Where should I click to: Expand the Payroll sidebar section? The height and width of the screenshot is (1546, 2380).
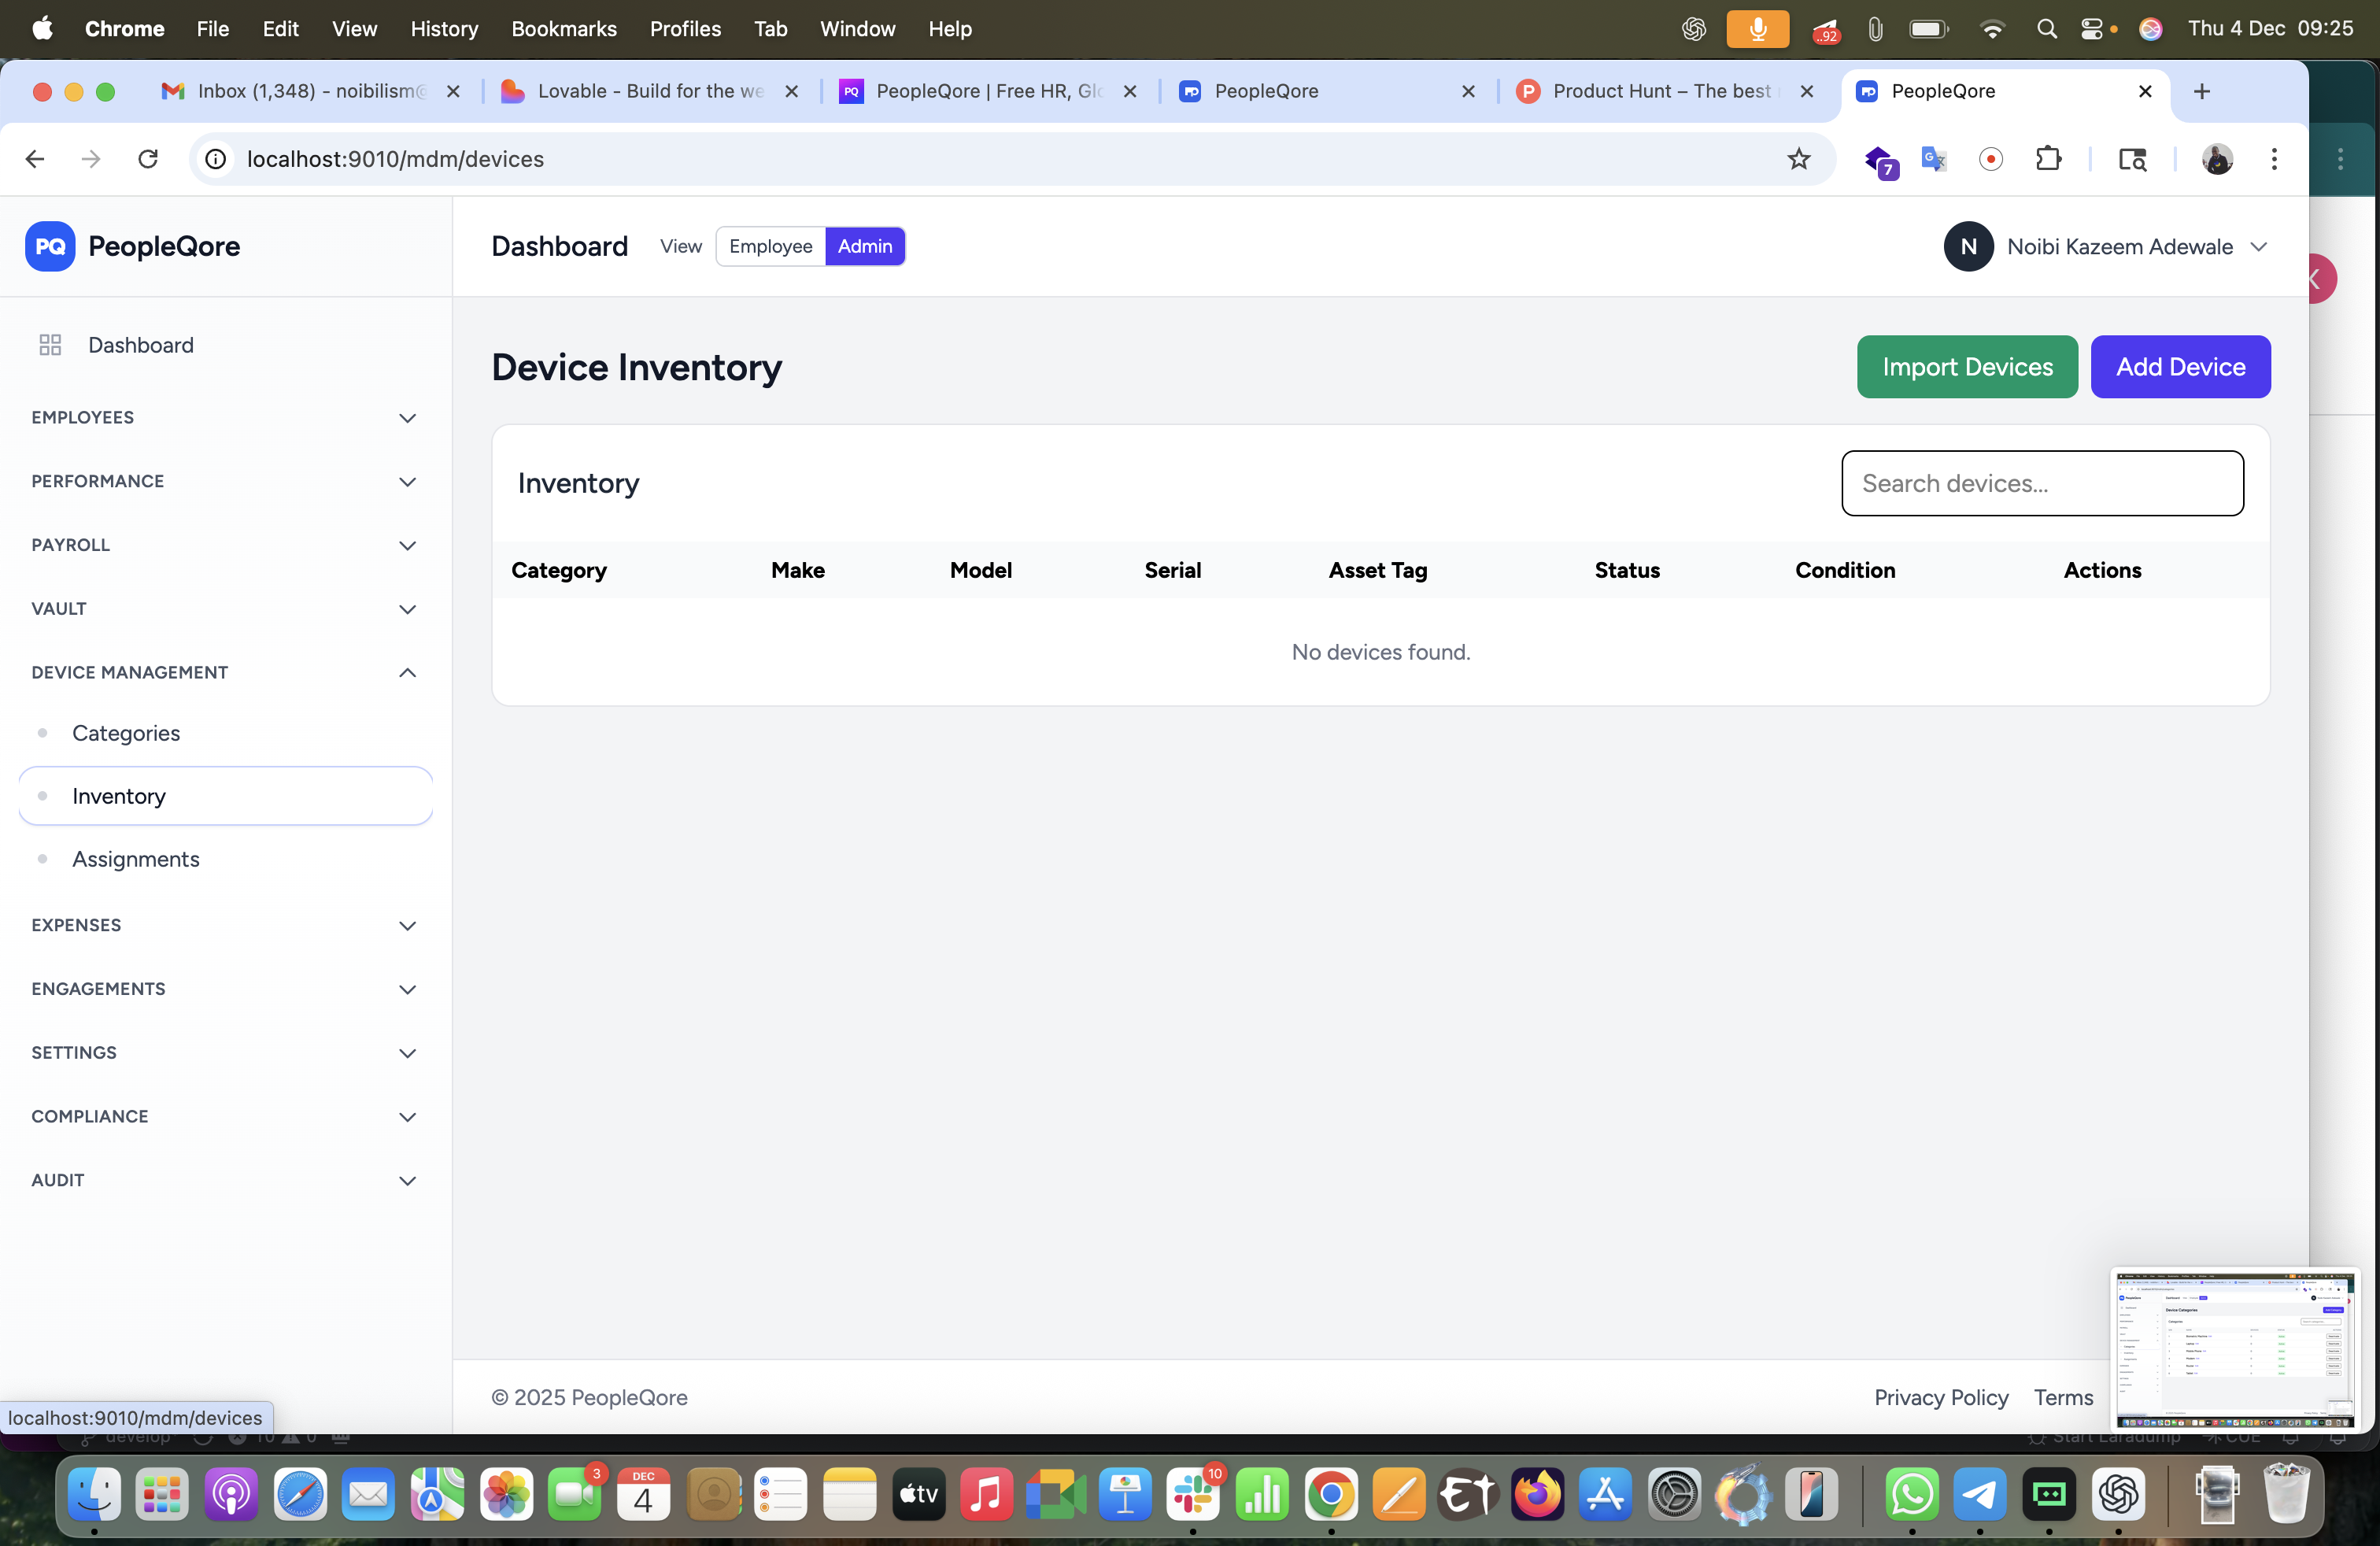click(407, 545)
